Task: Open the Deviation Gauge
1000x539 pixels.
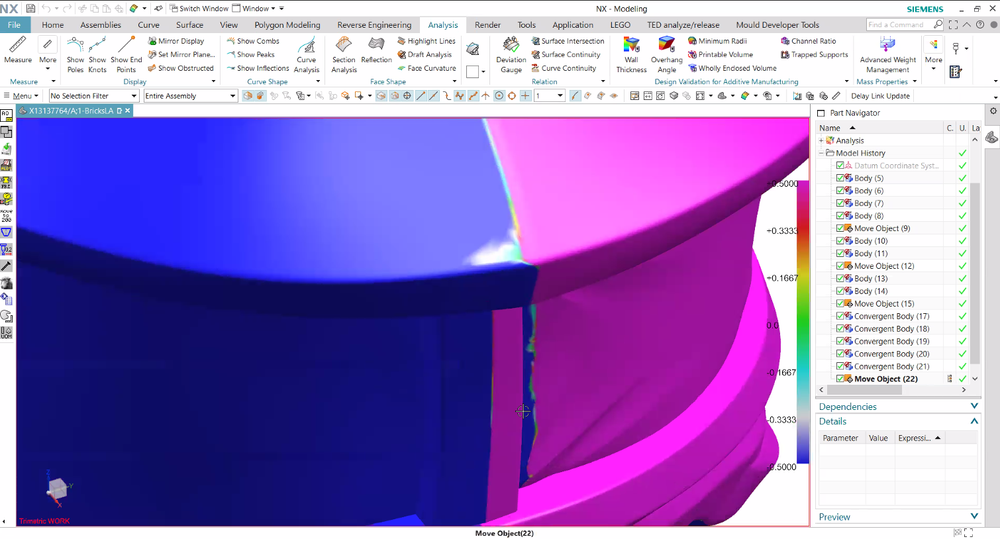Action: click(x=511, y=54)
